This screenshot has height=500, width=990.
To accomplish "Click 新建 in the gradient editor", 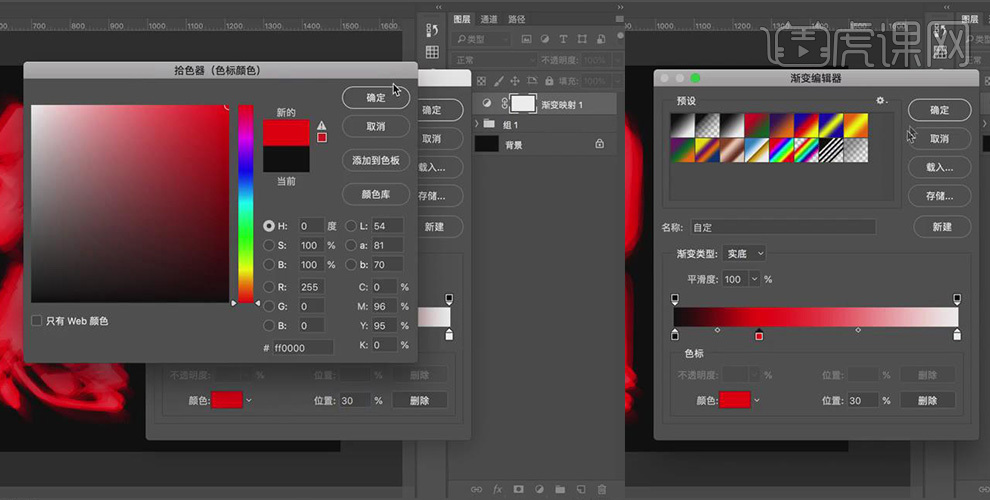I will pos(942,227).
